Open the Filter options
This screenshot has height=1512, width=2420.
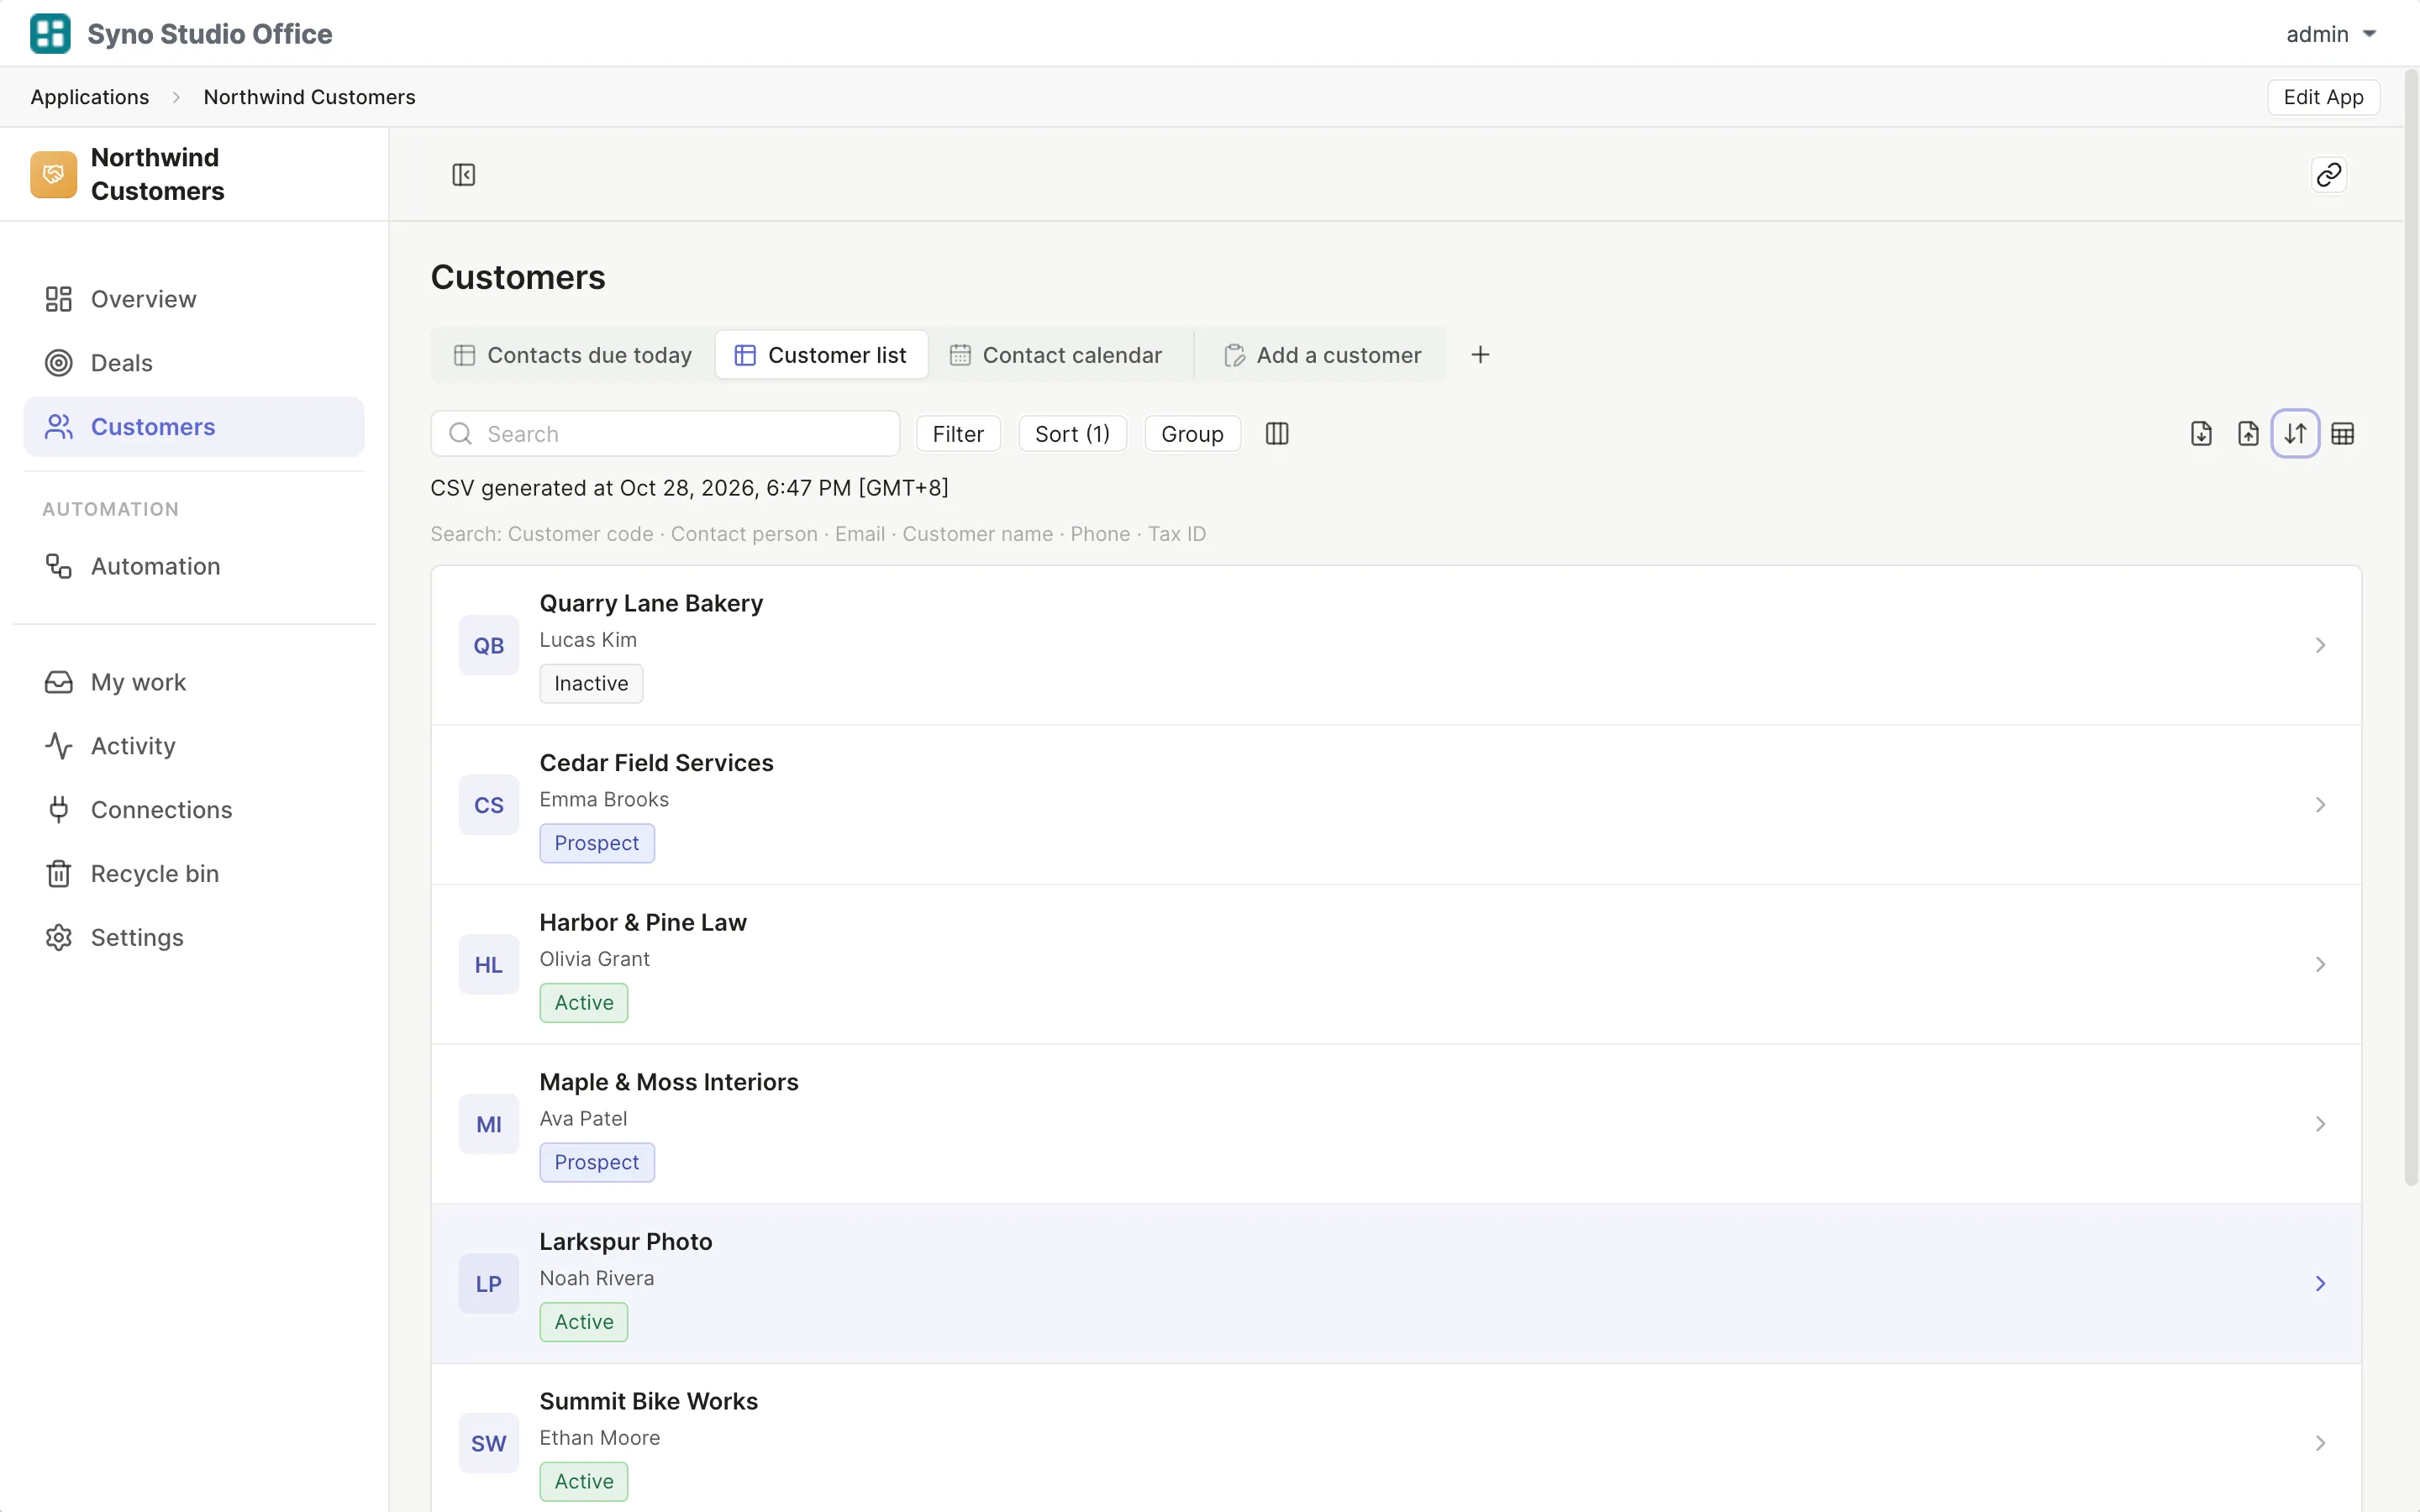pos(958,434)
